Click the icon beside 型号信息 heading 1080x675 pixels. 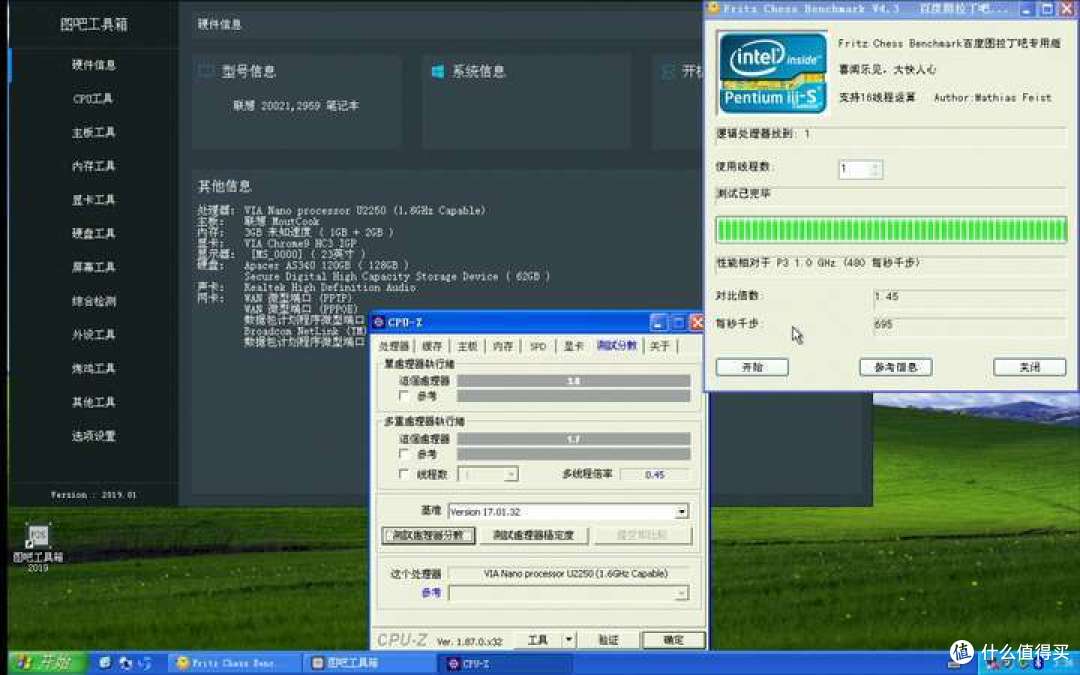pos(205,71)
